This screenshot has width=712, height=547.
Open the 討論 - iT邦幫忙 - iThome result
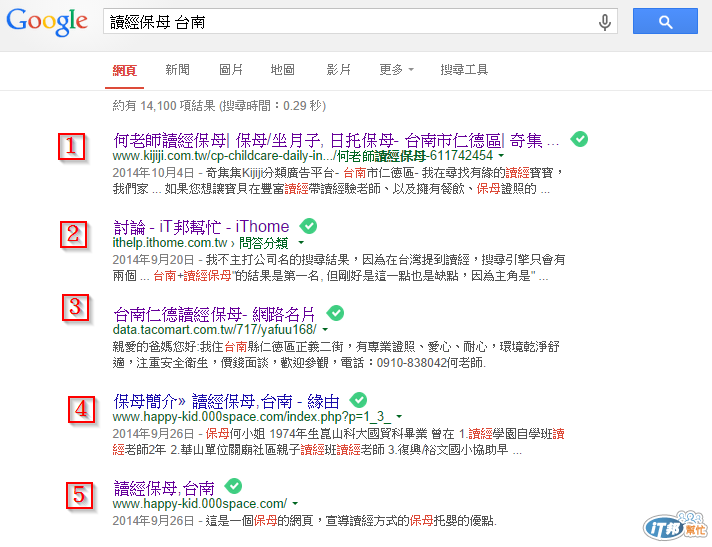pyautogui.click(x=201, y=227)
